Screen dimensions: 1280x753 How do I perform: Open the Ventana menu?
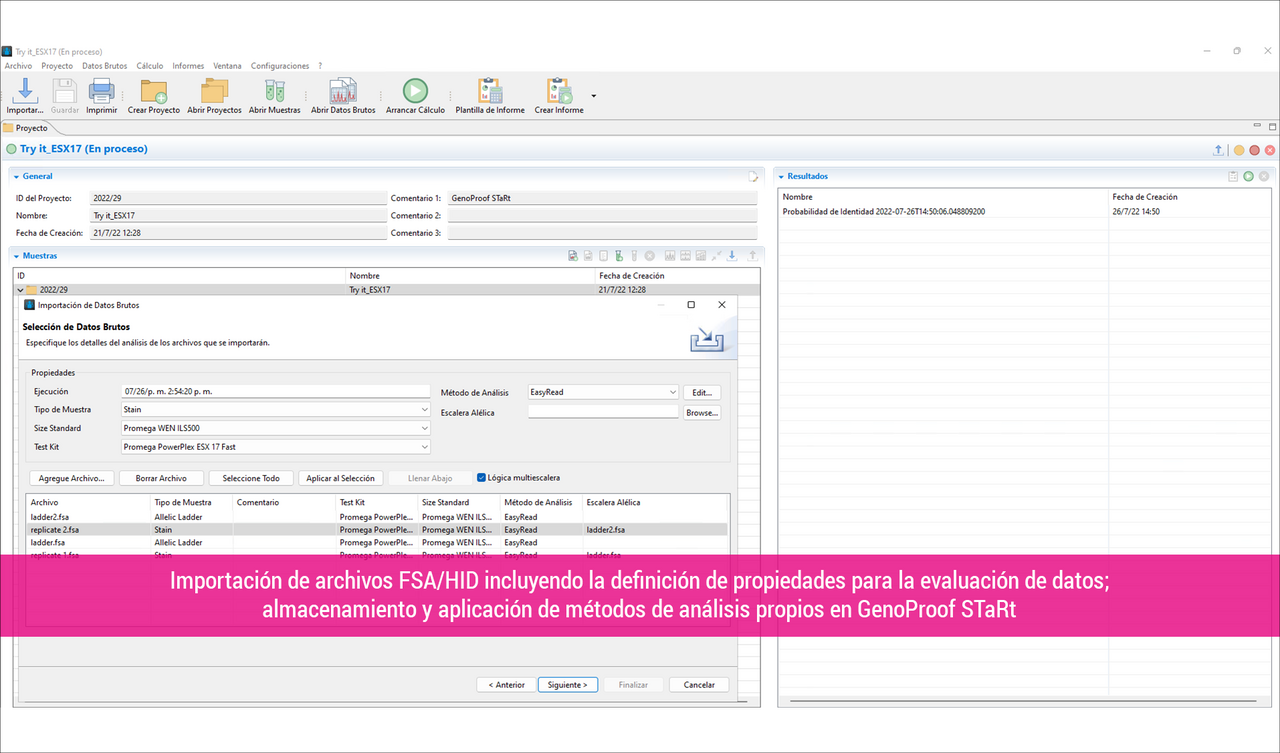(x=227, y=66)
